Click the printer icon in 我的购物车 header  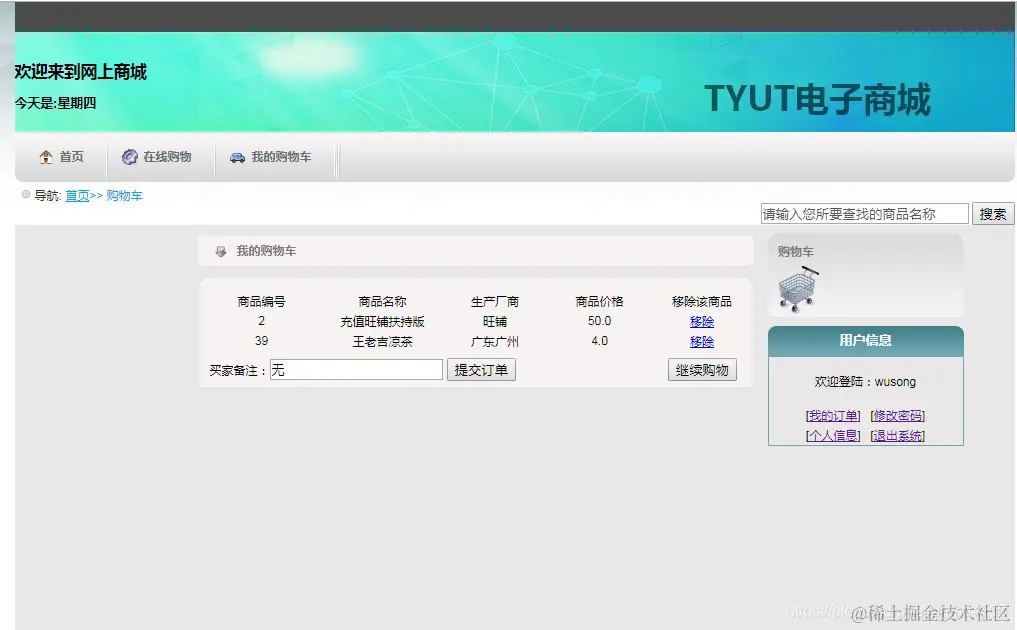(x=220, y=251)
